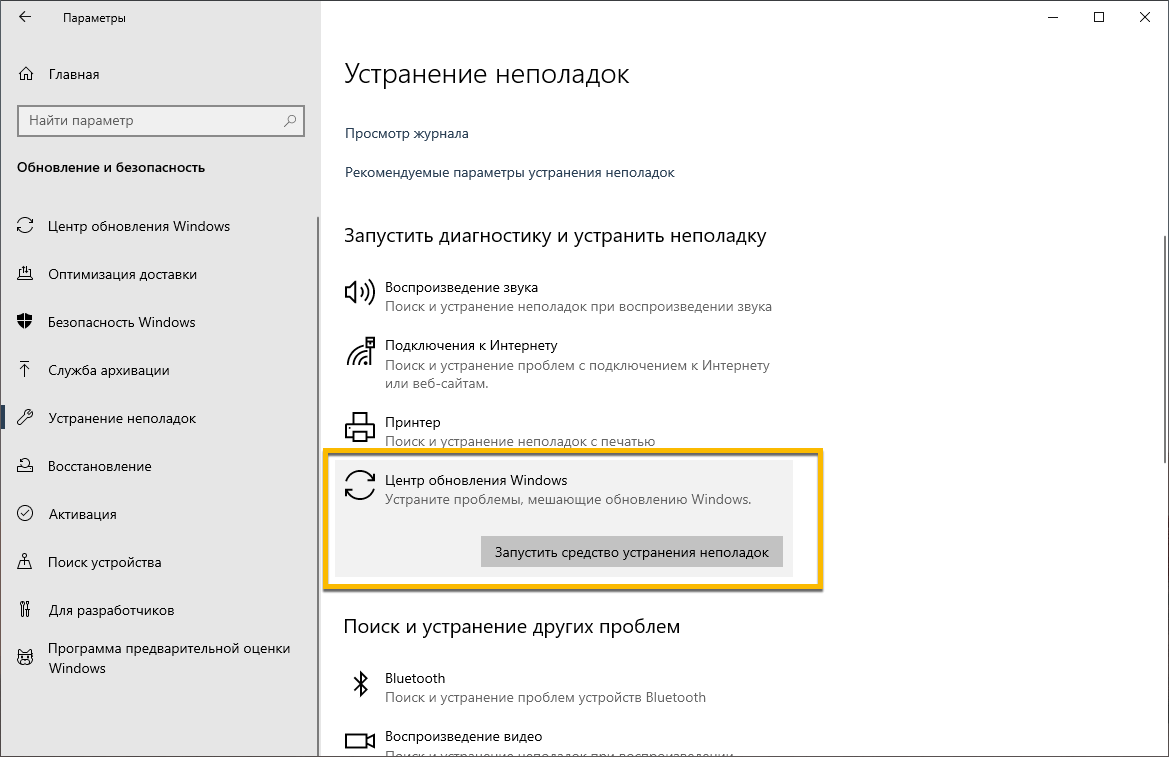The image size is (1169, 757).
Task: Select the Bluetooth troubleshooter icon
Action: [x=359, y=685]
